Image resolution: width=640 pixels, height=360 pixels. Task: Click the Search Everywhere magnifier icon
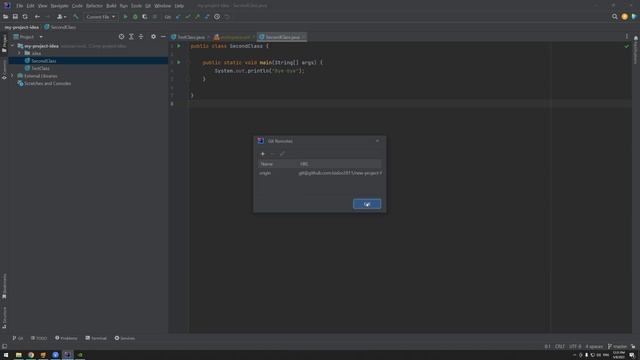[615, 17]
